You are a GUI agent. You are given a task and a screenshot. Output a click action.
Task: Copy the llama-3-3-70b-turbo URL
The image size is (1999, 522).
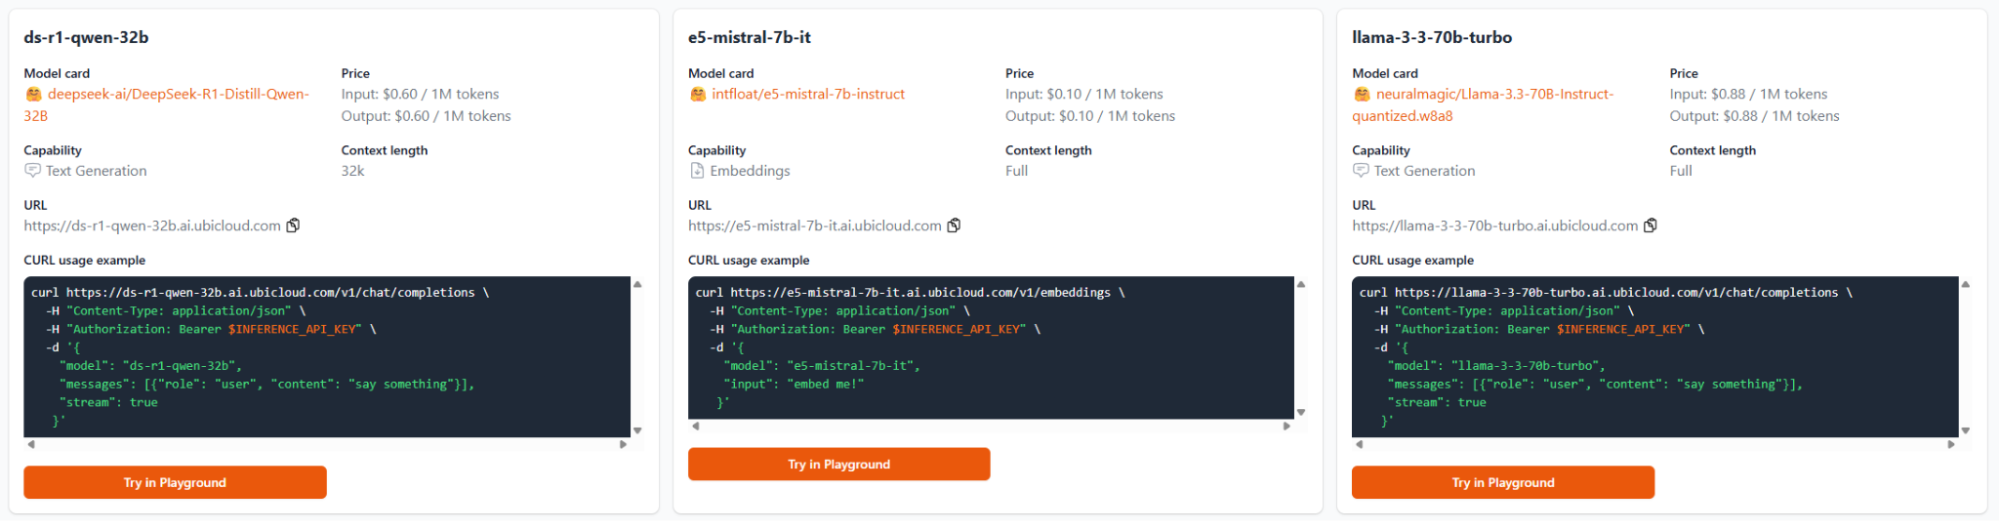pyautogui.click(x=1650, y=226)
